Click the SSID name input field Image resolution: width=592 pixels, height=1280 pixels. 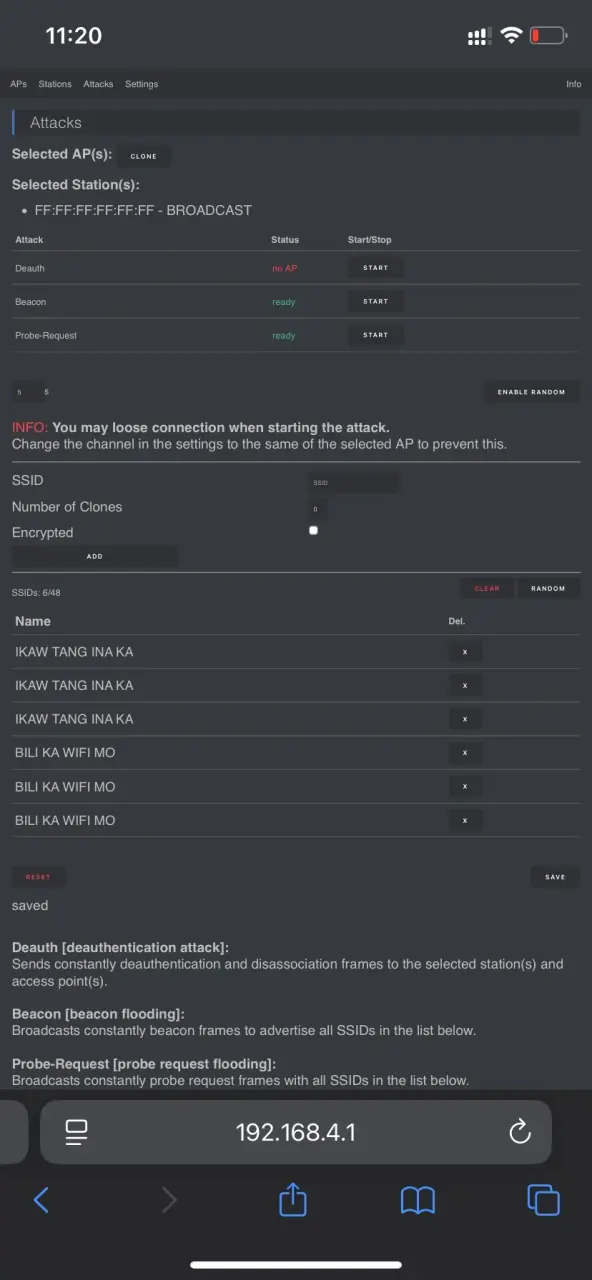tap(354, 482)
